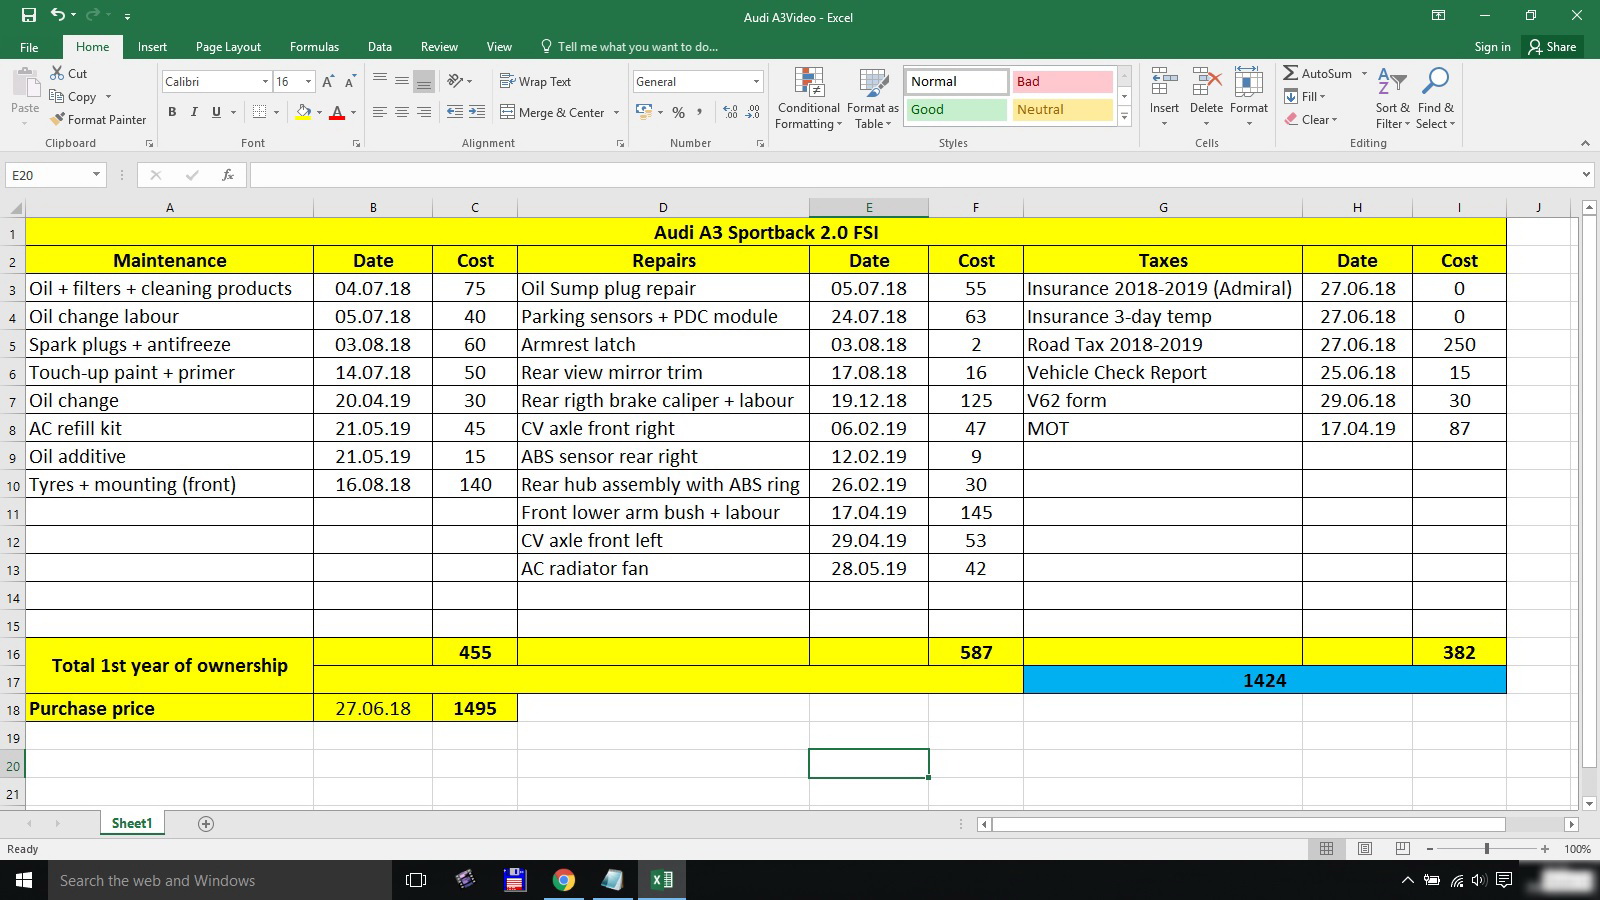
Task: Increase font size with the larger A
Action: click(328, 81)
